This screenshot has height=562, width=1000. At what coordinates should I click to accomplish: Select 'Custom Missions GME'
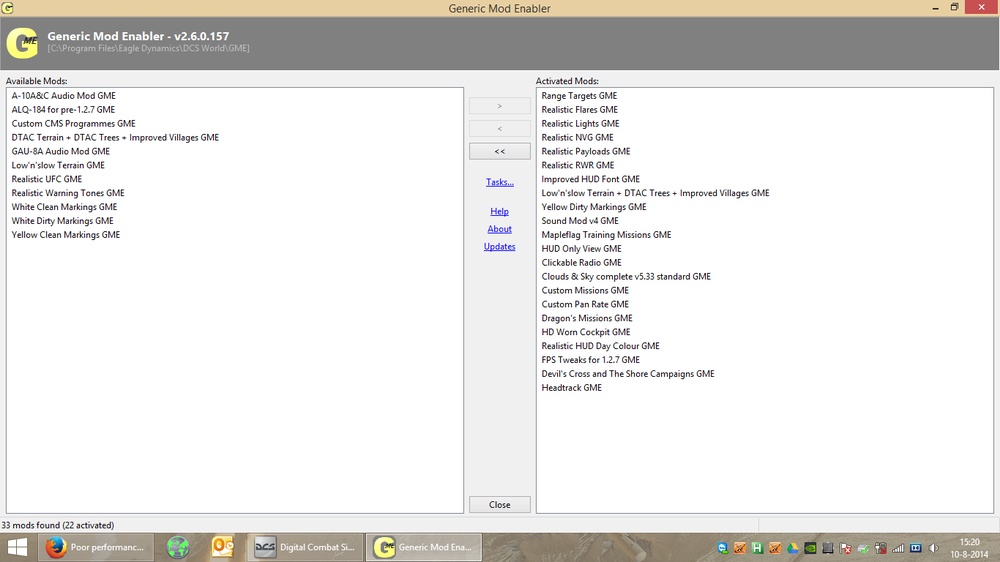[585, 291]
